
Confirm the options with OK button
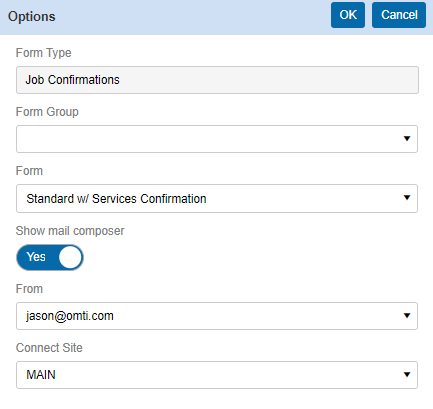click(348, 15)
